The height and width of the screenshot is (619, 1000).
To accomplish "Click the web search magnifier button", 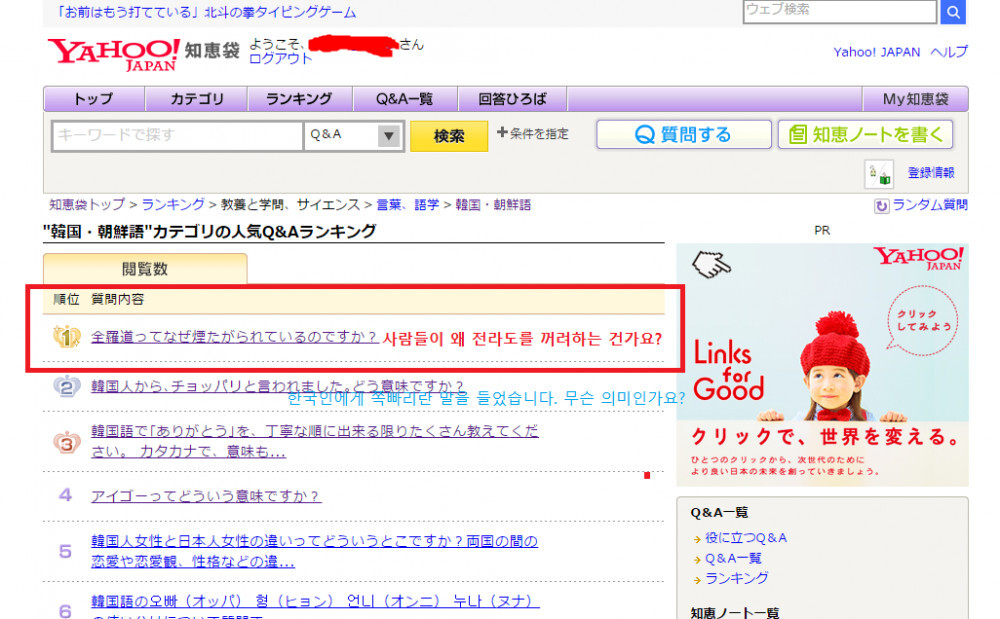I will [953, 11].
